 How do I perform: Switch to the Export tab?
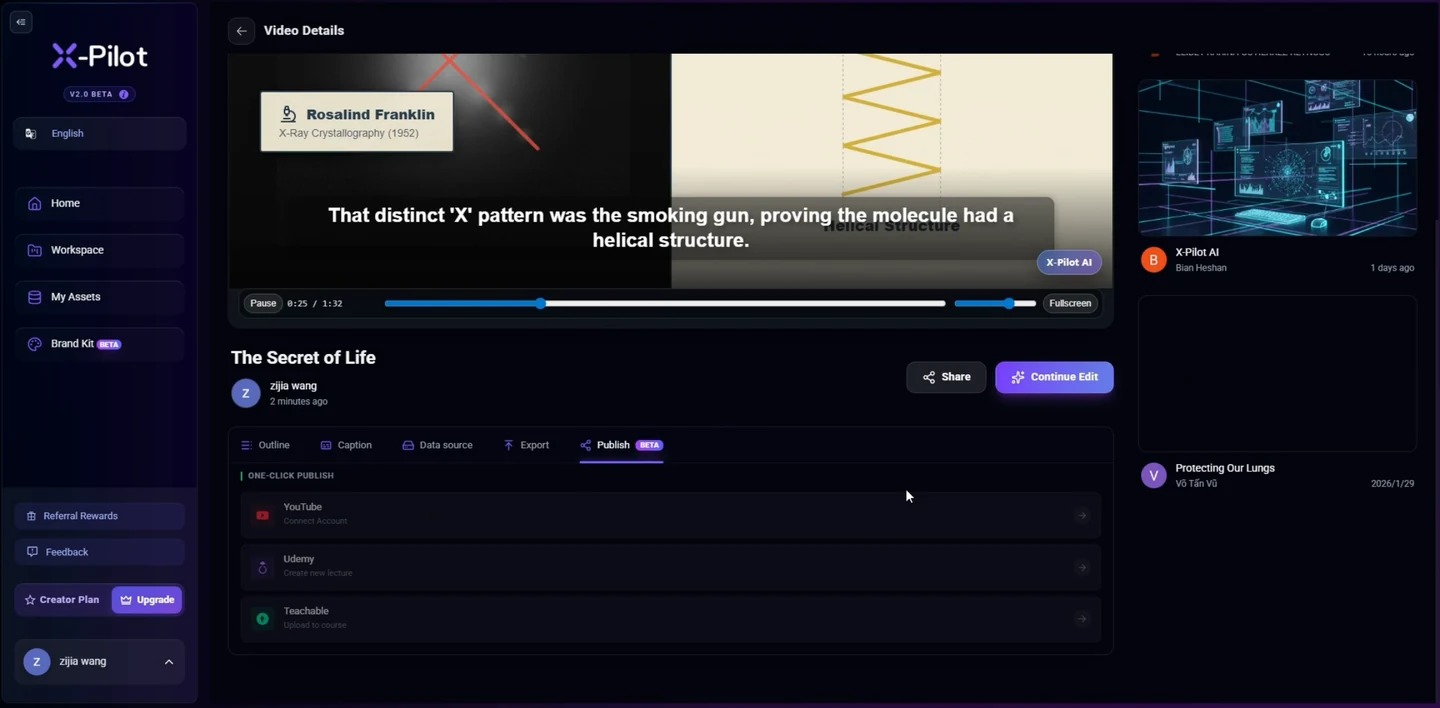pyautogui.click(x=526, y=445)
